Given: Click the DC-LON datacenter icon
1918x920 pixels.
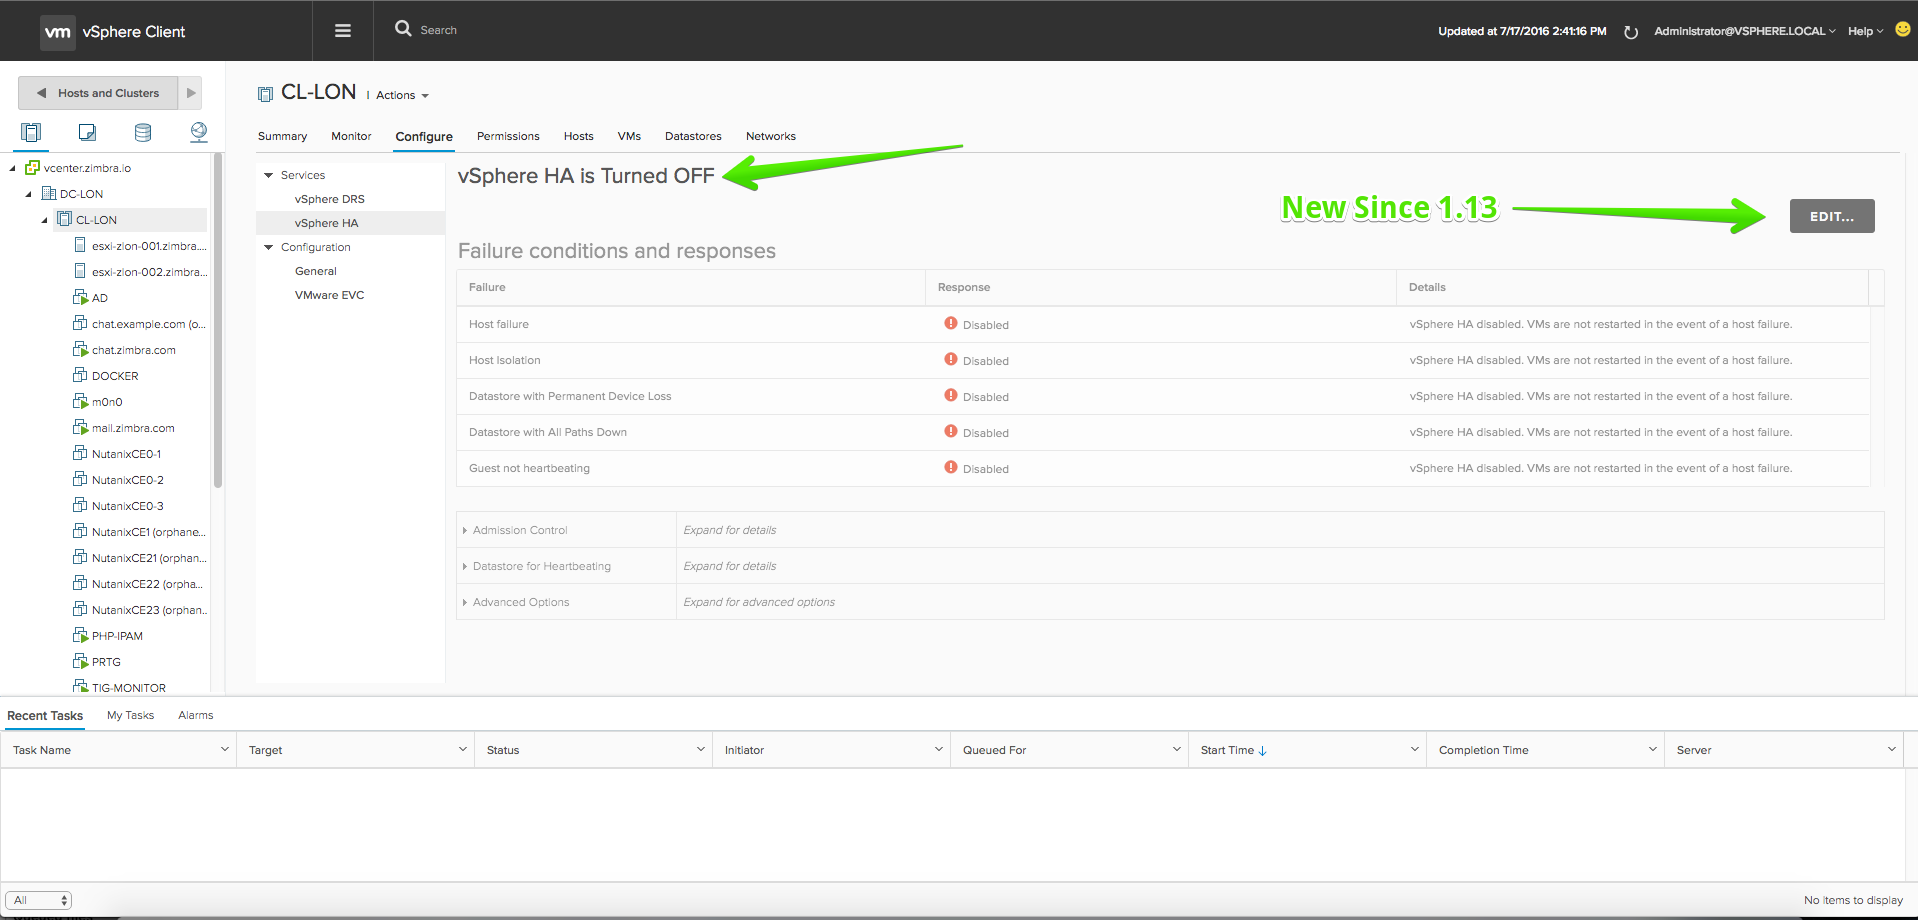Looking at the screenshot, I should click(48, 194).
